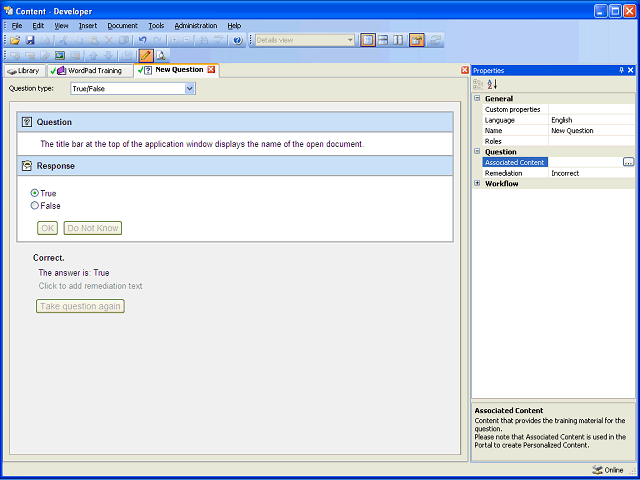Open the Question type dropdown
This screenshot has width=640, height=480.
click(189, 89)
